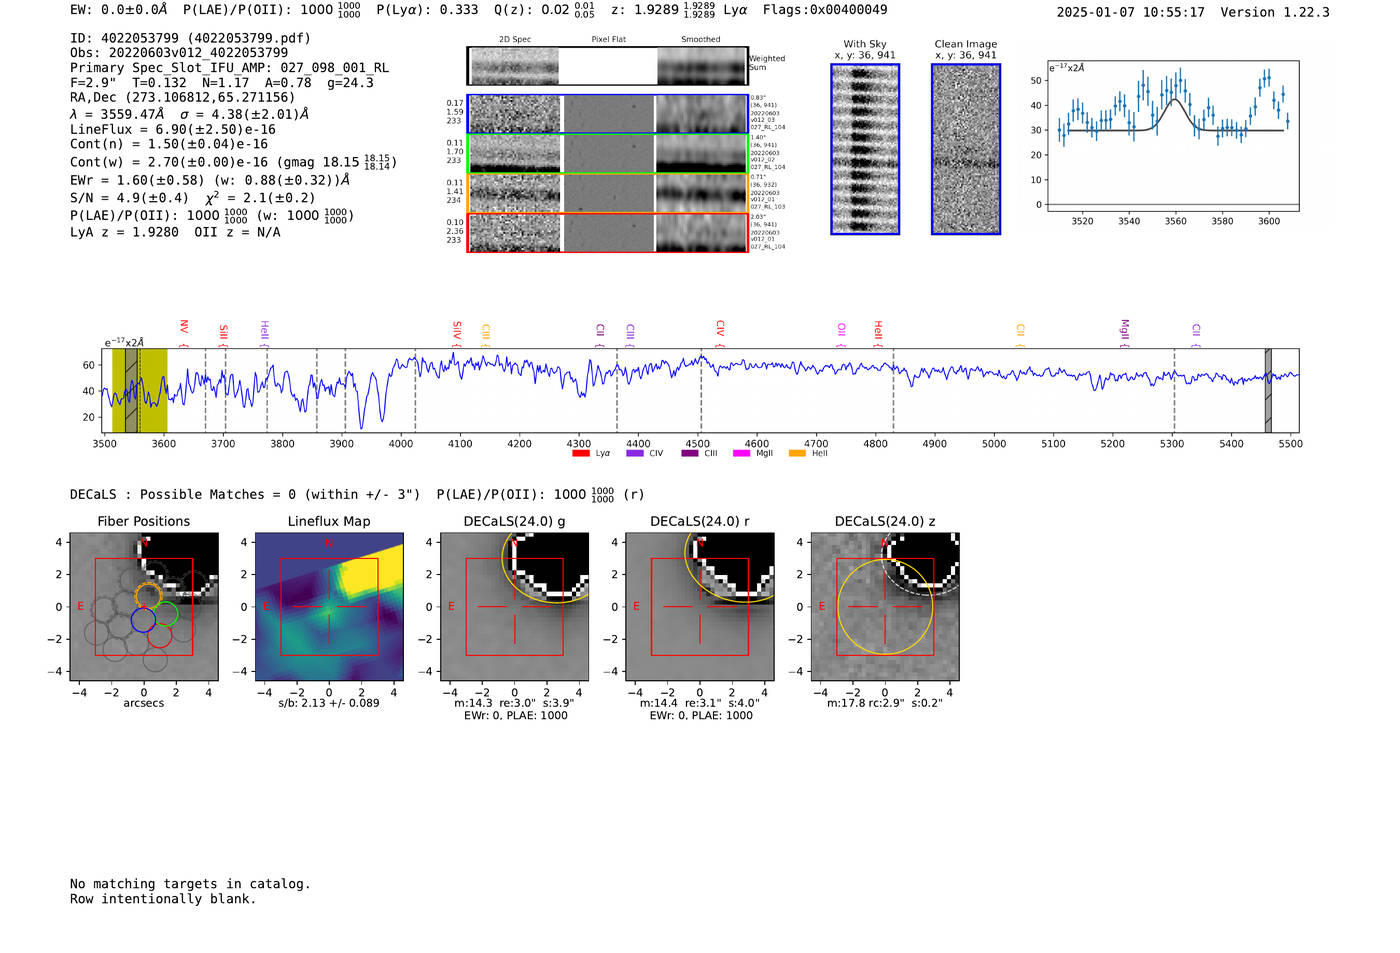The width and height of the screenshot is (1400, 953).
Task: Open the With Sky cutout image
Action: pyautogui.click(x=865, y=149)
